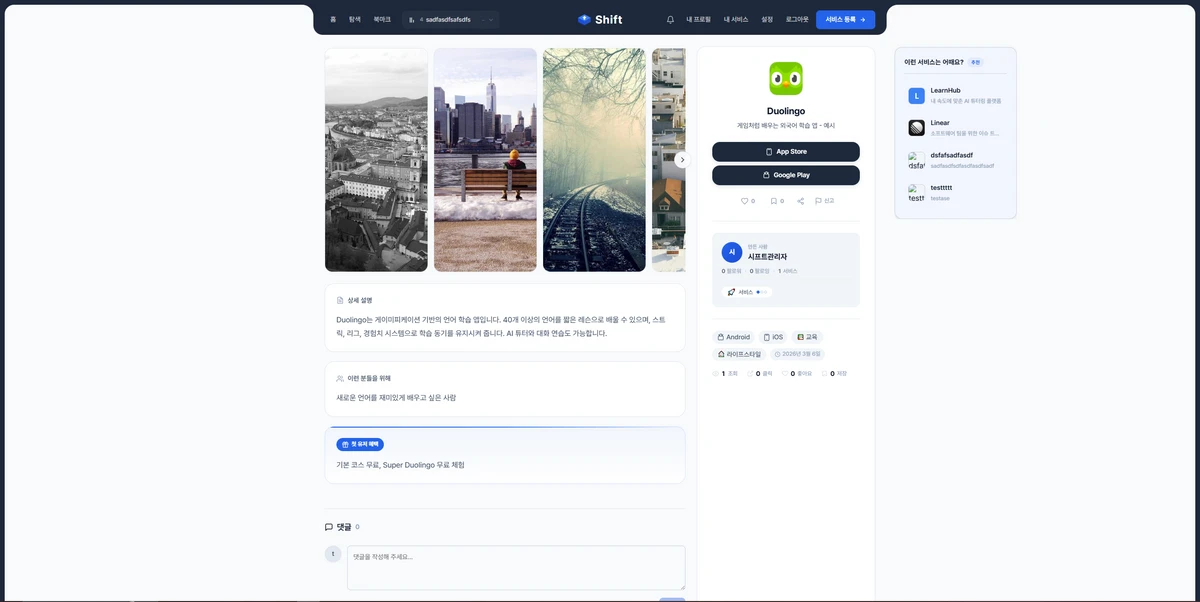This screenshot has height=602, width=1200.
Task: Show next screenshots with carousel arrow
Action: [682, 160]
